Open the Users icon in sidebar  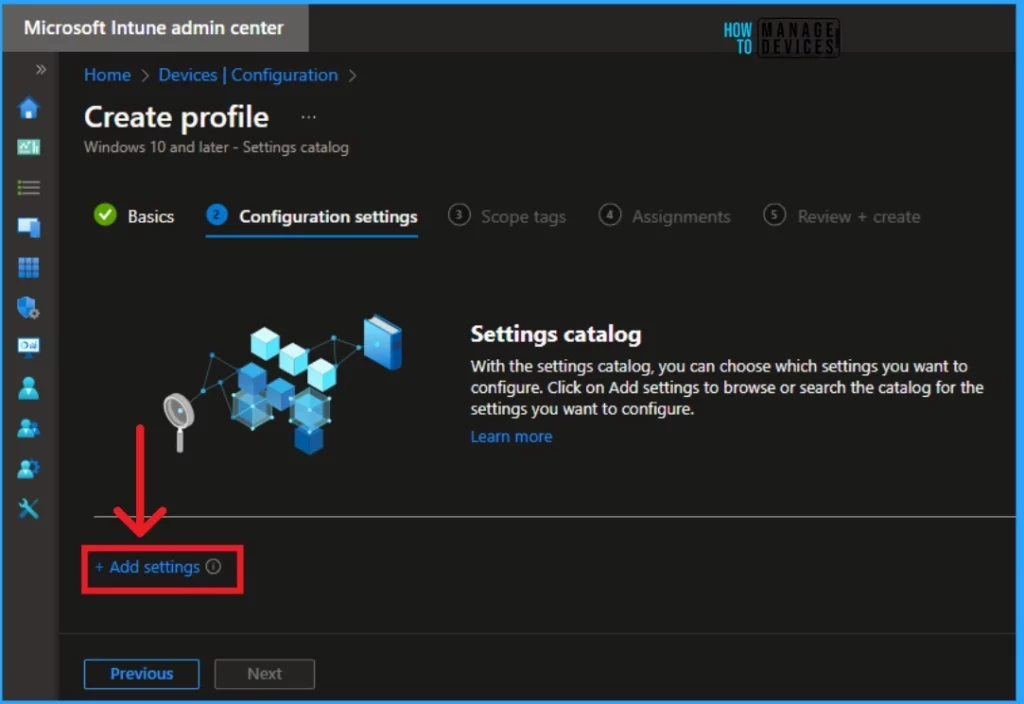click(28, 388)
